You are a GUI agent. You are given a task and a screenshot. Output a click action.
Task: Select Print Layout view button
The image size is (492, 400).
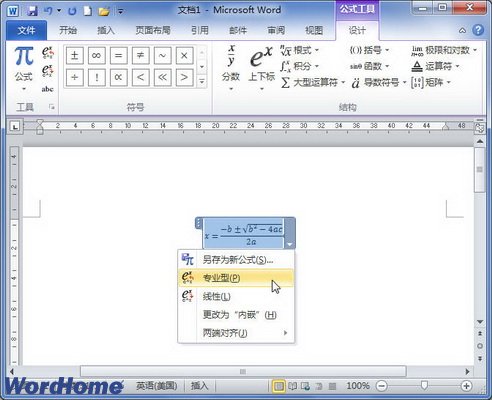279,386
